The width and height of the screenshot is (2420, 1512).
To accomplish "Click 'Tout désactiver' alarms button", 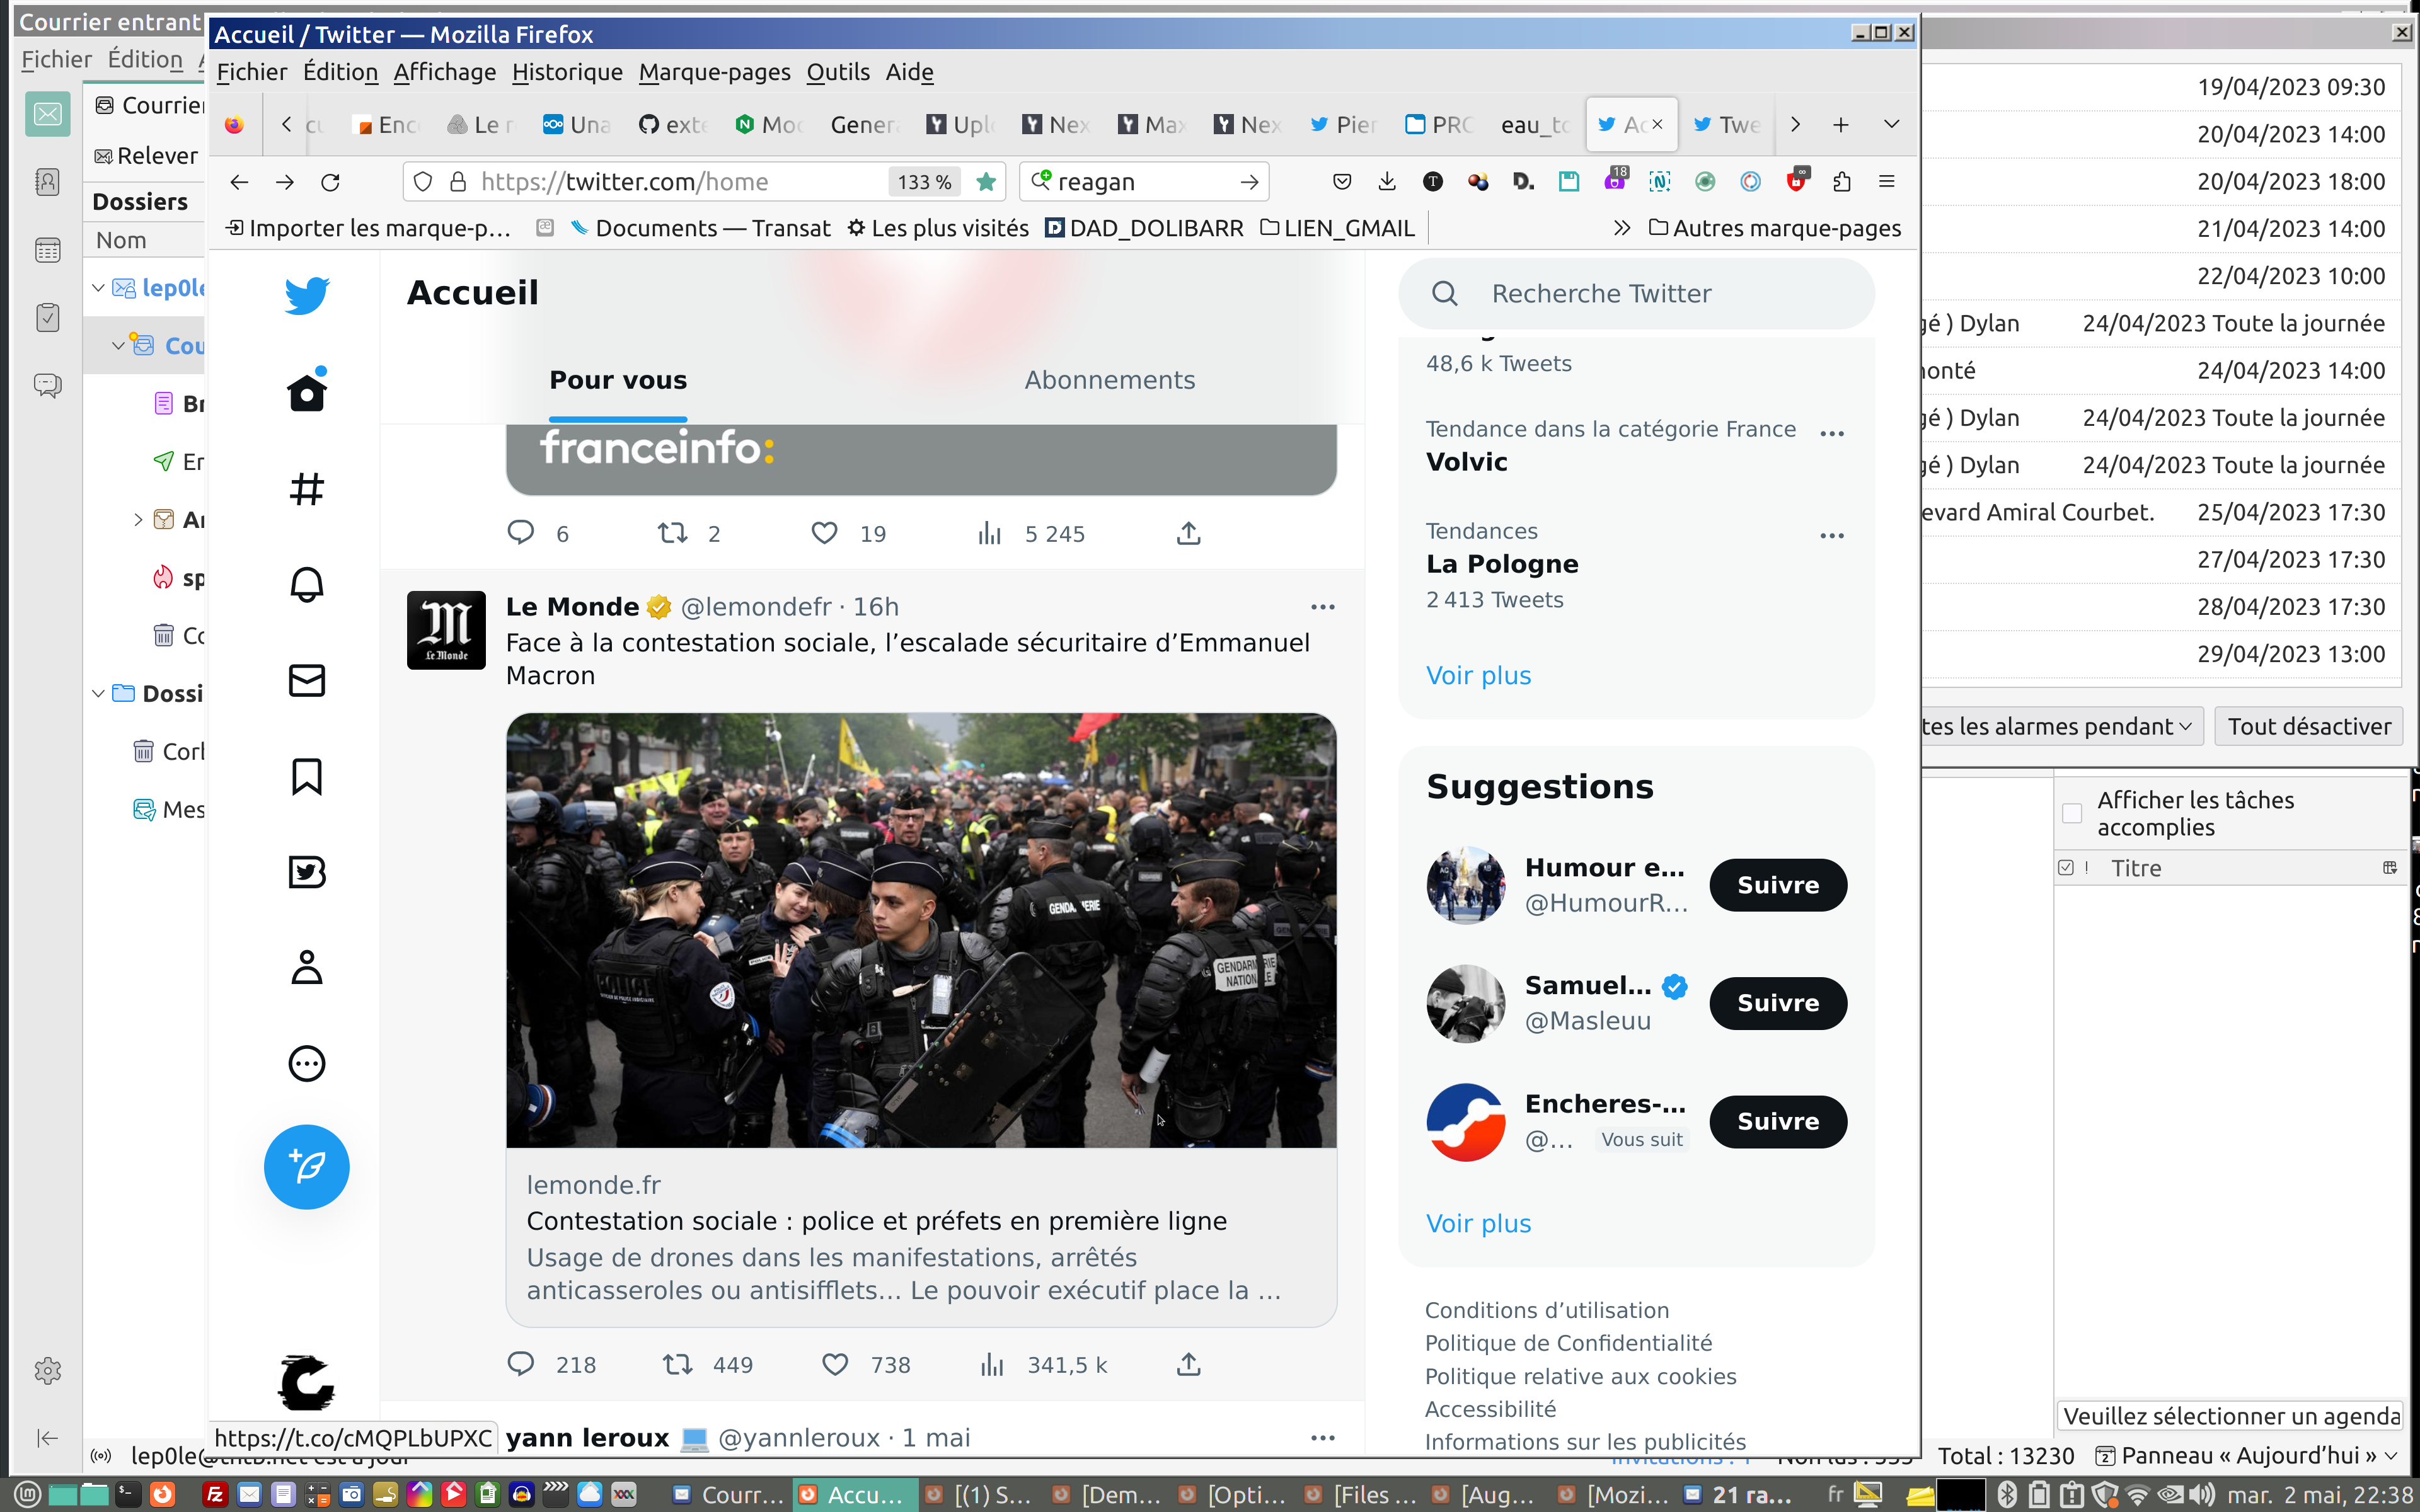I will tap(2308, 726).
